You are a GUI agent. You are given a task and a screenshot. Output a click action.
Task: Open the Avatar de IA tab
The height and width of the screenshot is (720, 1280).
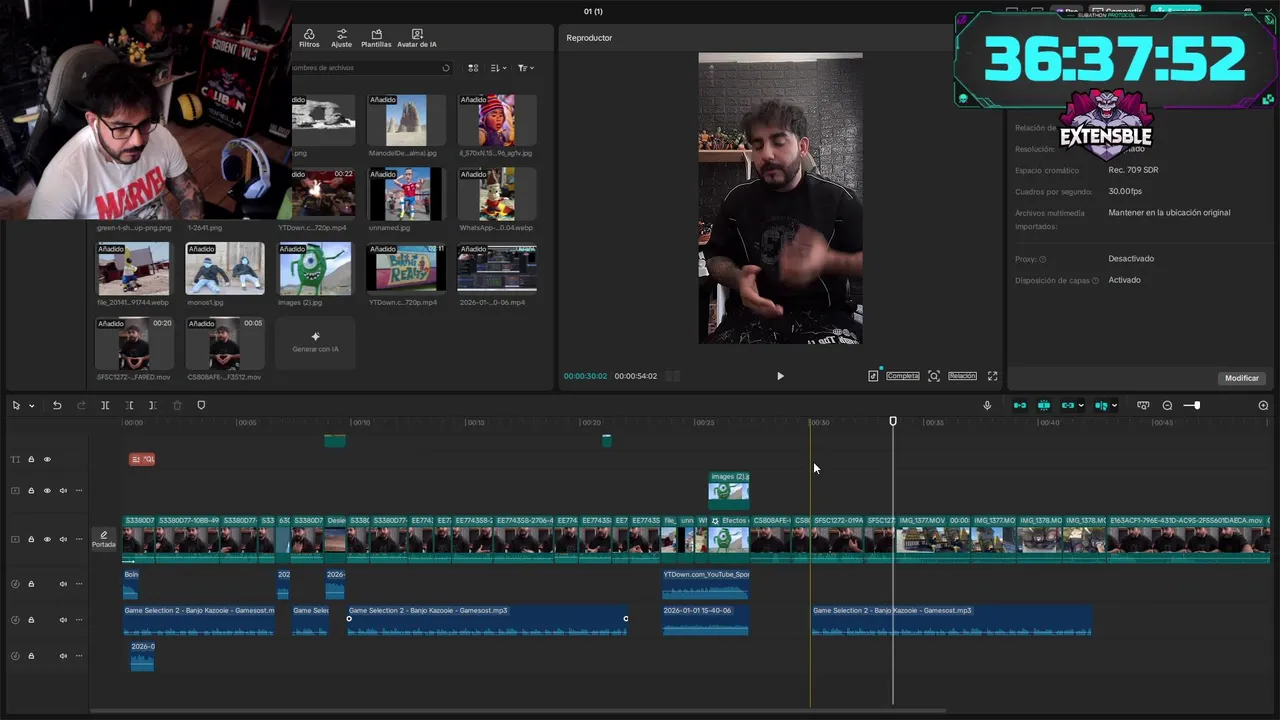[x=417, y=38]
